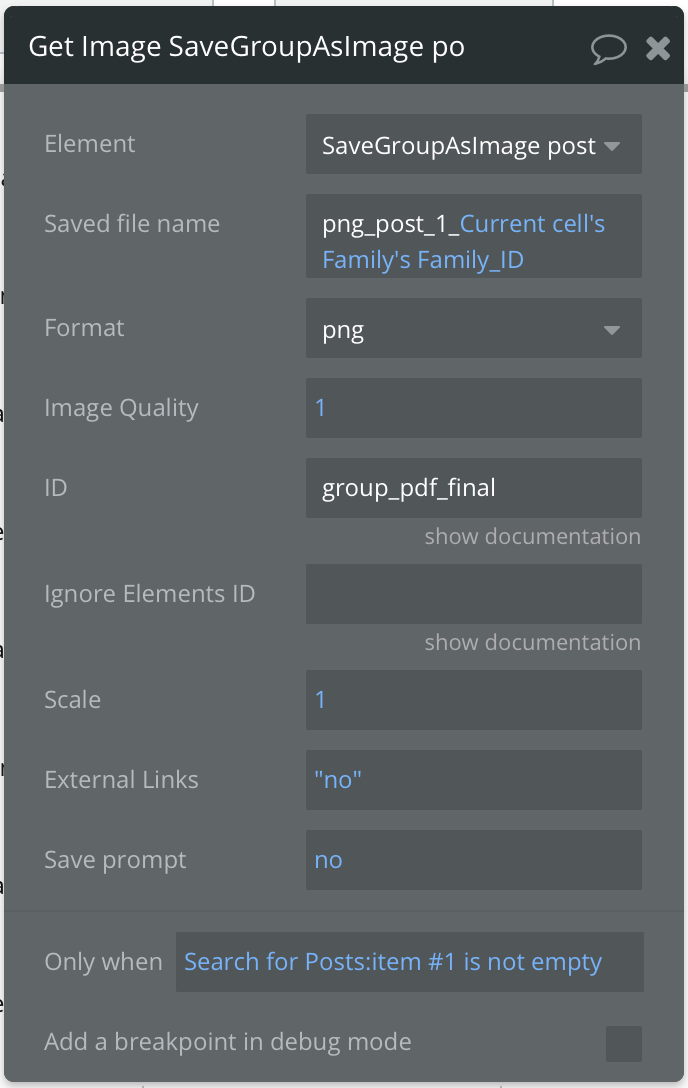
Task: Open show documentation under Ignore Elements ID
Action: tap(532, 642)
